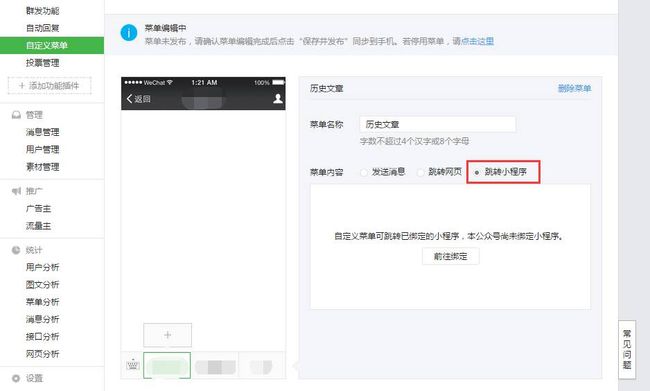Click the 菜单名称 input field with 历史文章
This screenshot has height=391, width=650.
pos(438,124)
